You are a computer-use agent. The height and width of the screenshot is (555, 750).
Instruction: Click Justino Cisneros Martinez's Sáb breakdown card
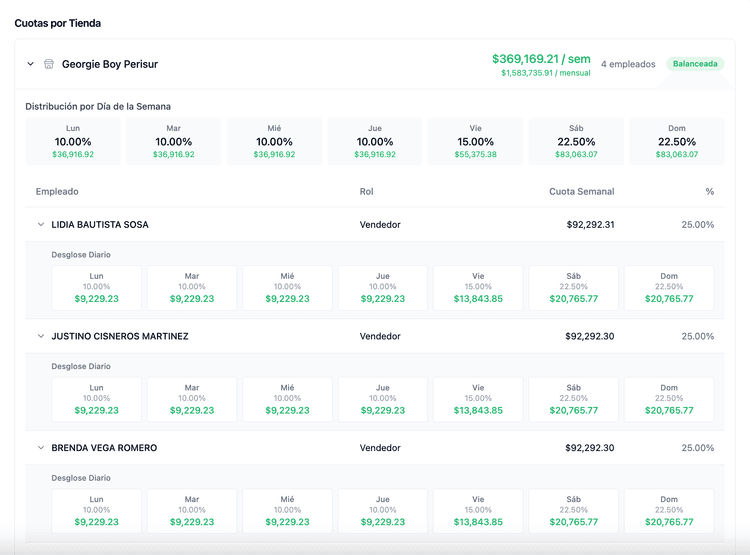click(573, 399)
